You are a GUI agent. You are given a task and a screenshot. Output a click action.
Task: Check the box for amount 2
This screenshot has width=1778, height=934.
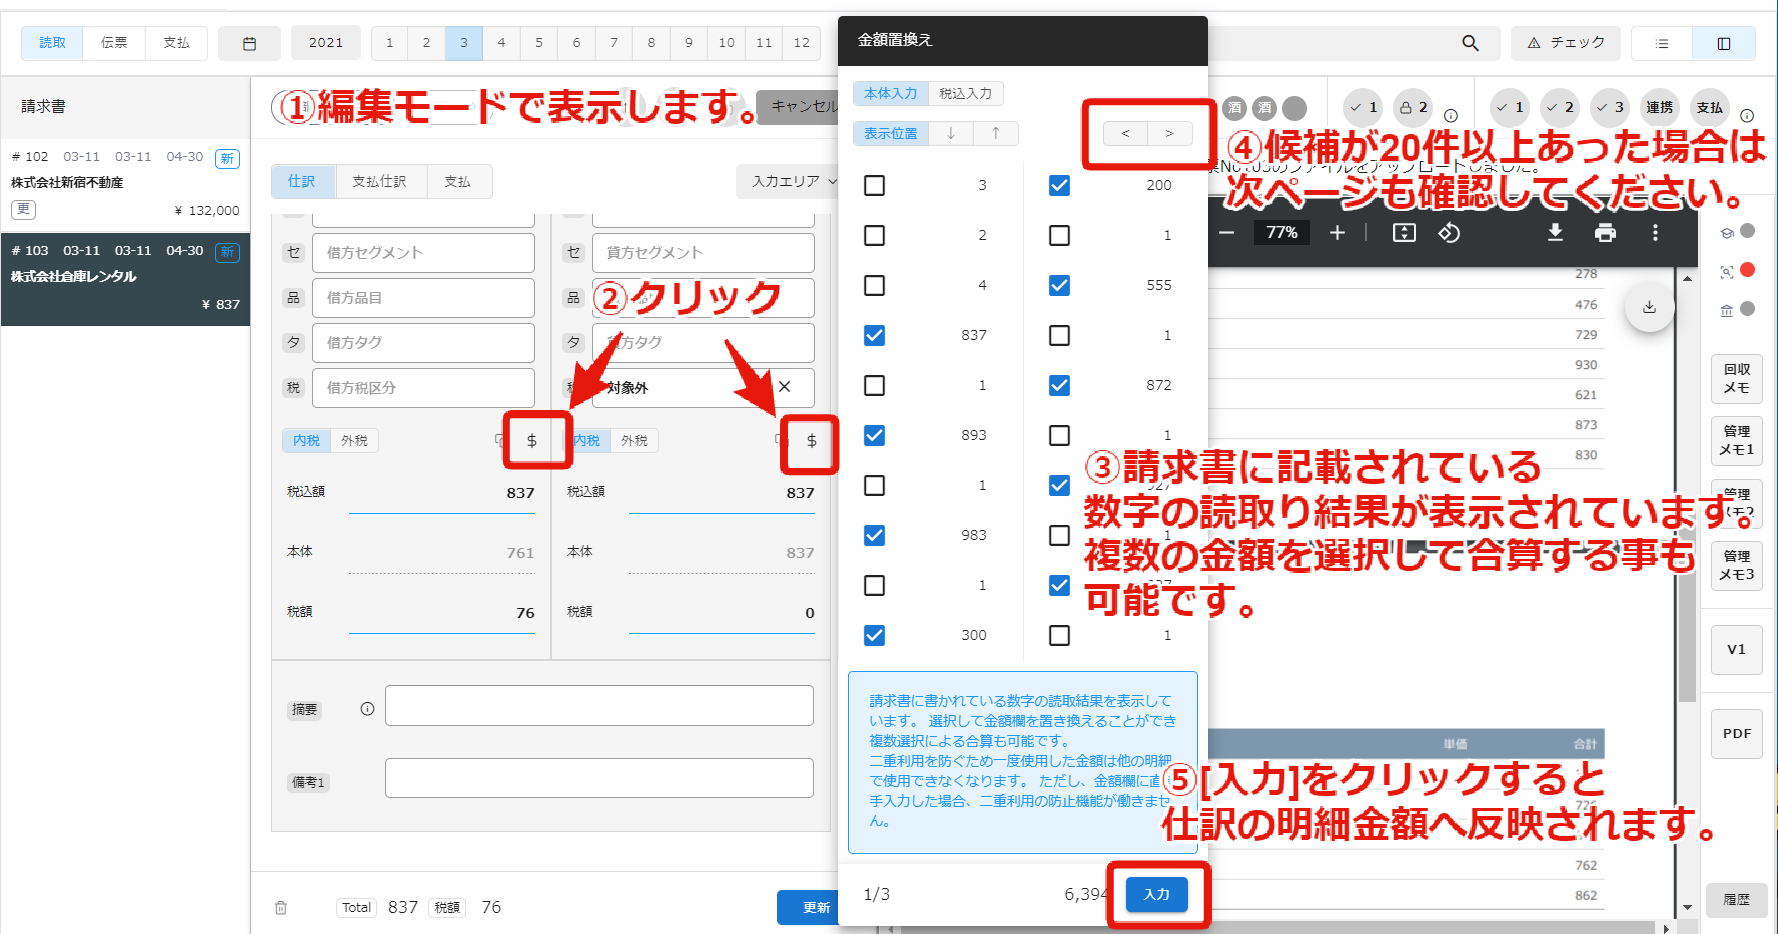(x=874, y=235)
